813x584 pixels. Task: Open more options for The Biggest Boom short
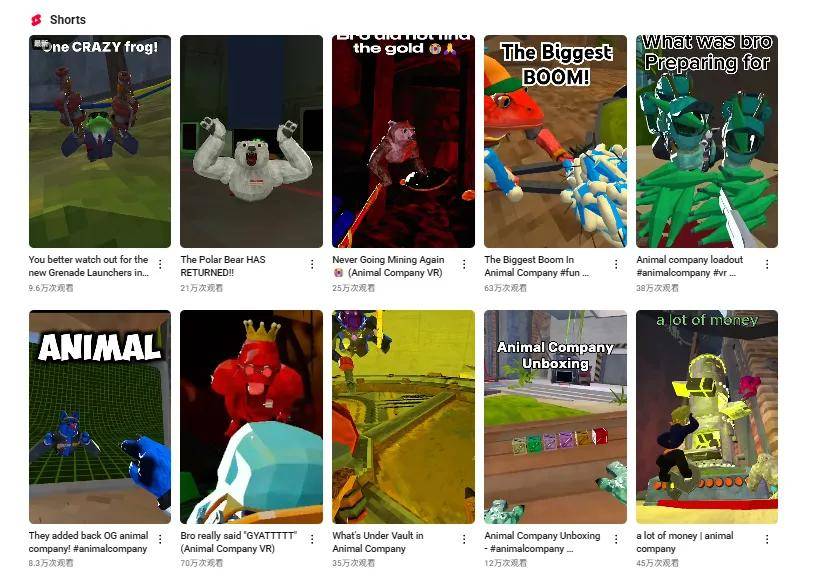(x=616, y=265)
